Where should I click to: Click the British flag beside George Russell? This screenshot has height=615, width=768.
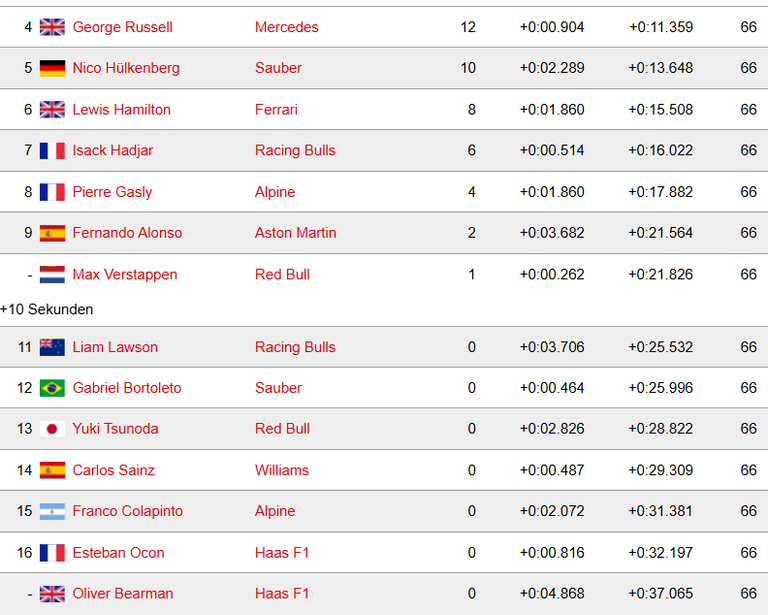point(52,27)
